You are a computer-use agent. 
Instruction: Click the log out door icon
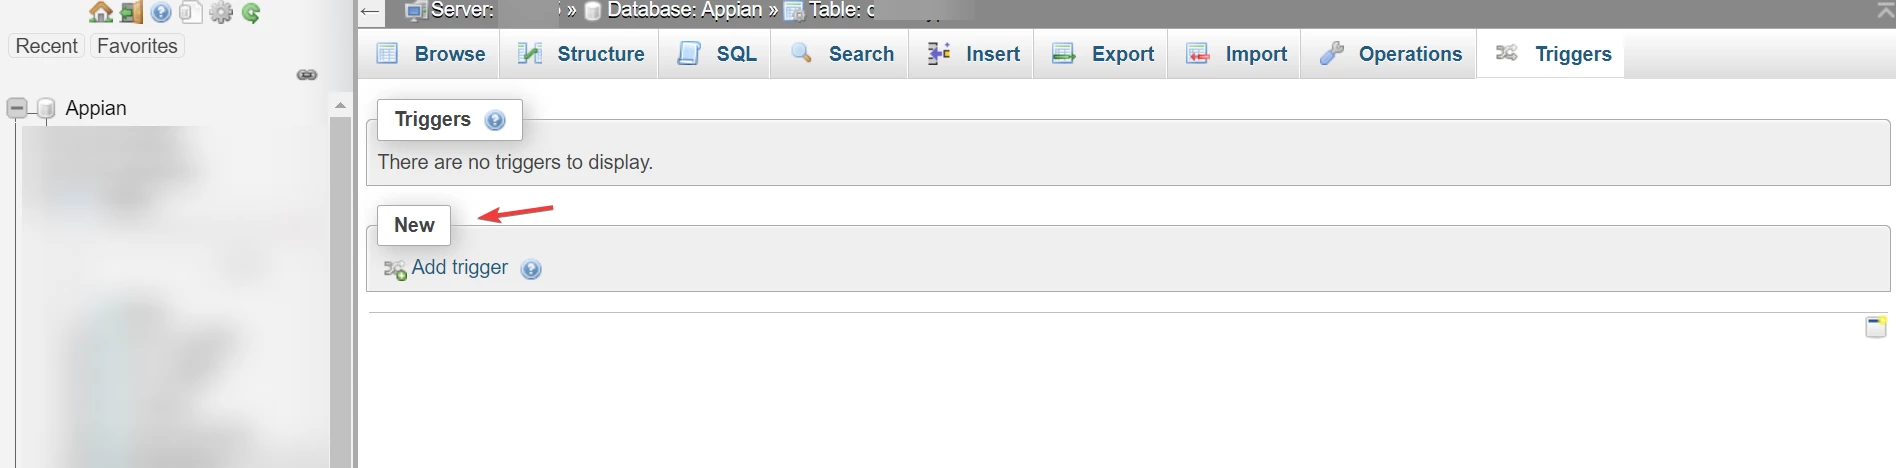click(131, 12)
